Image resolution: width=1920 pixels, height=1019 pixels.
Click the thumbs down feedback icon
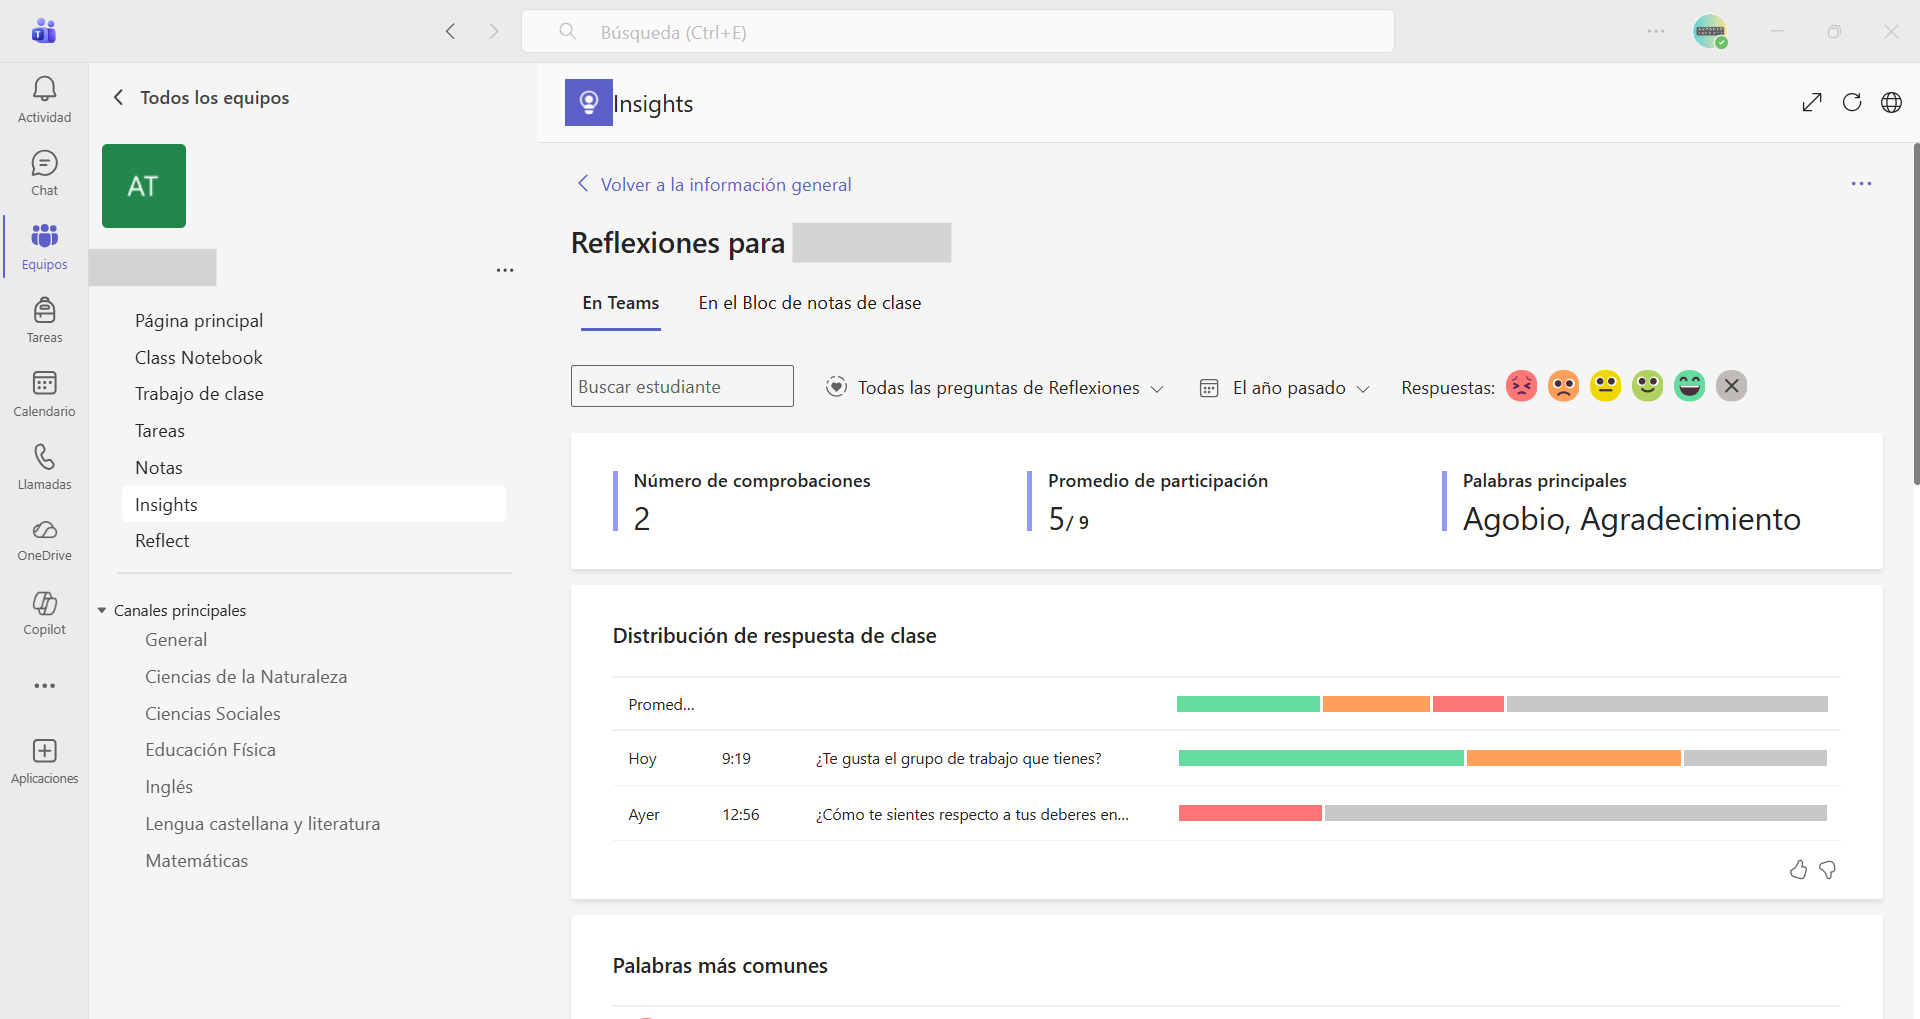pyautogui.click(x=1827, y=870)
